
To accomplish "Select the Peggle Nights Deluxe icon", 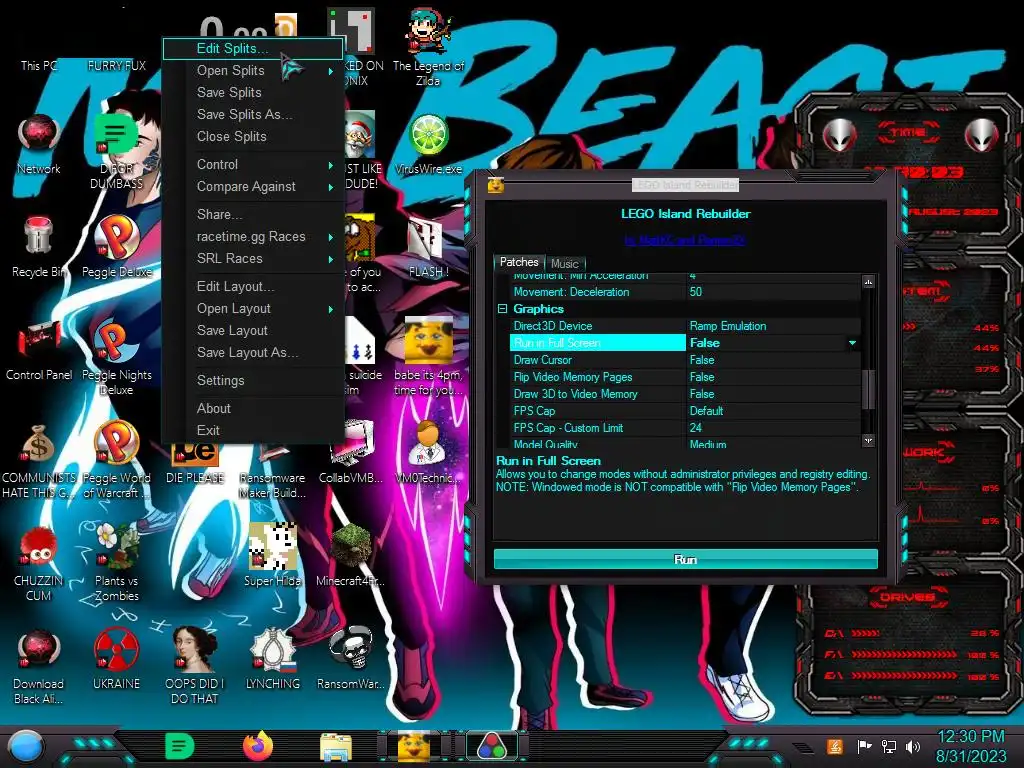I will pyautogui.click(x=116, y=357).
